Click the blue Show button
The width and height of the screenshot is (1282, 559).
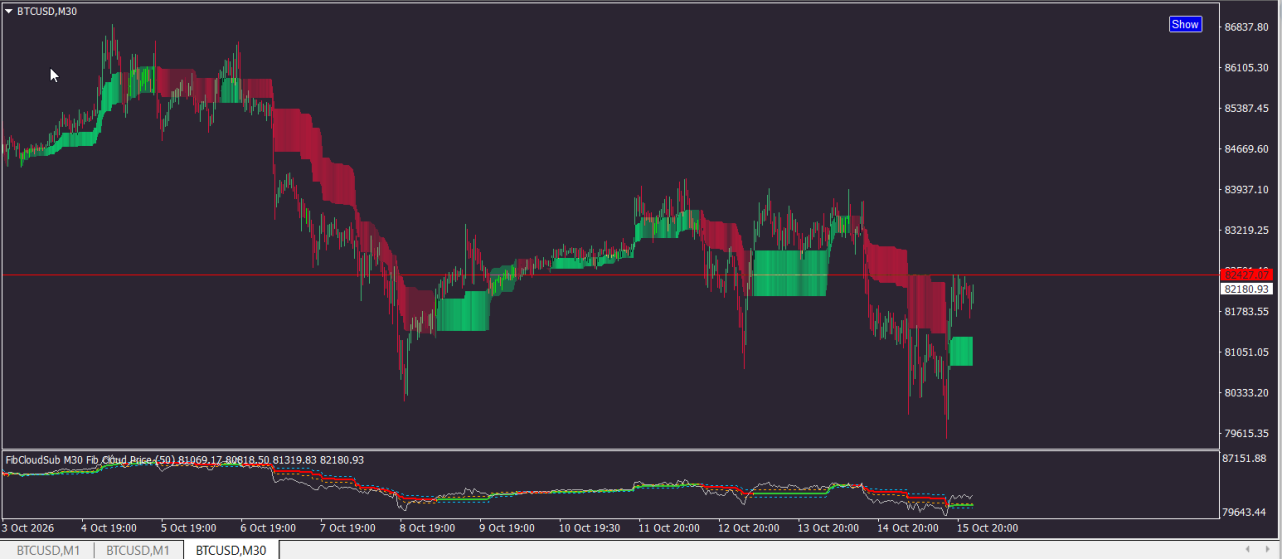1185,24
